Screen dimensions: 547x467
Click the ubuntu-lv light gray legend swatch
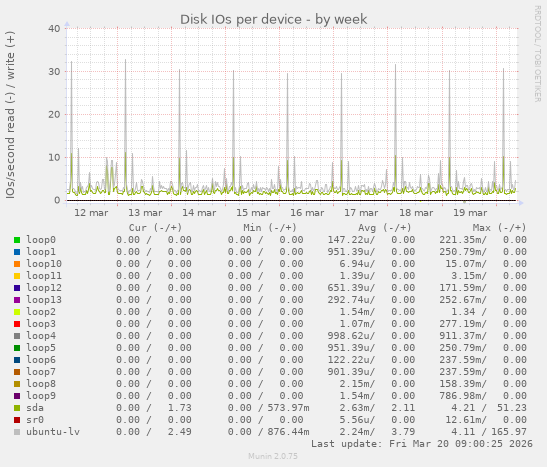17,432
